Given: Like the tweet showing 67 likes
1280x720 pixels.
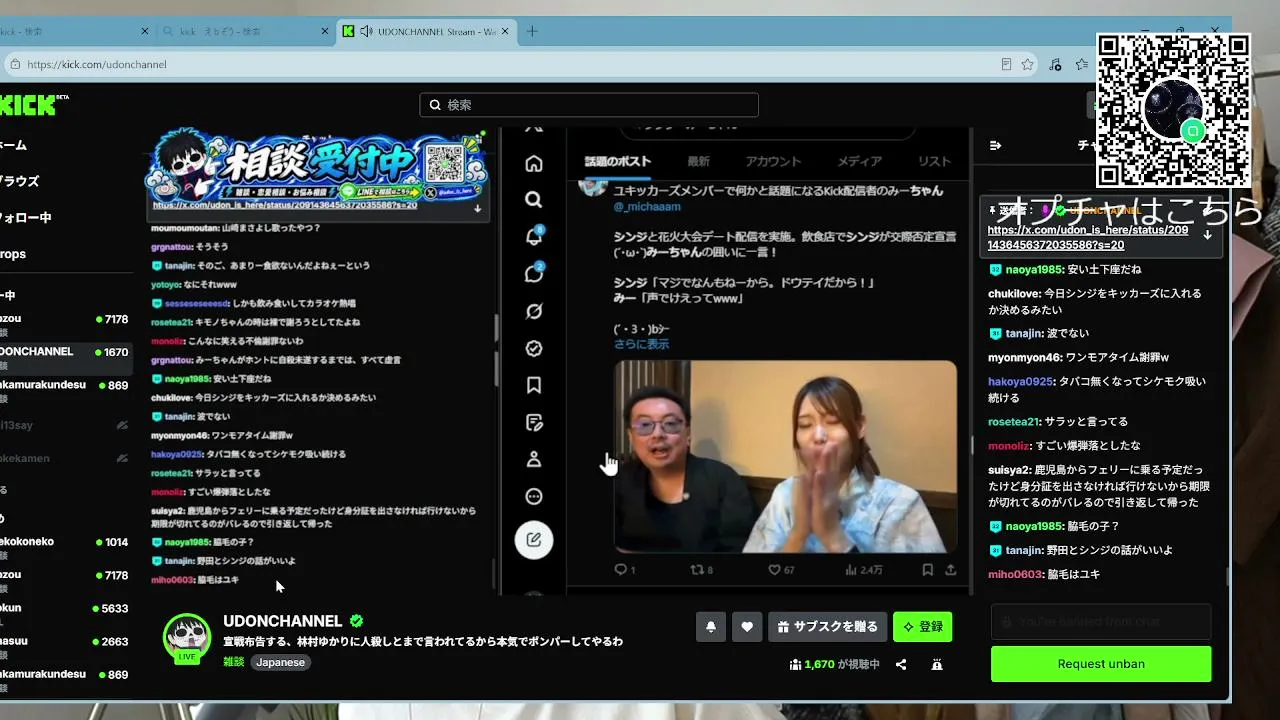Looking at the screenshot, I should click(x=774, y=570).
